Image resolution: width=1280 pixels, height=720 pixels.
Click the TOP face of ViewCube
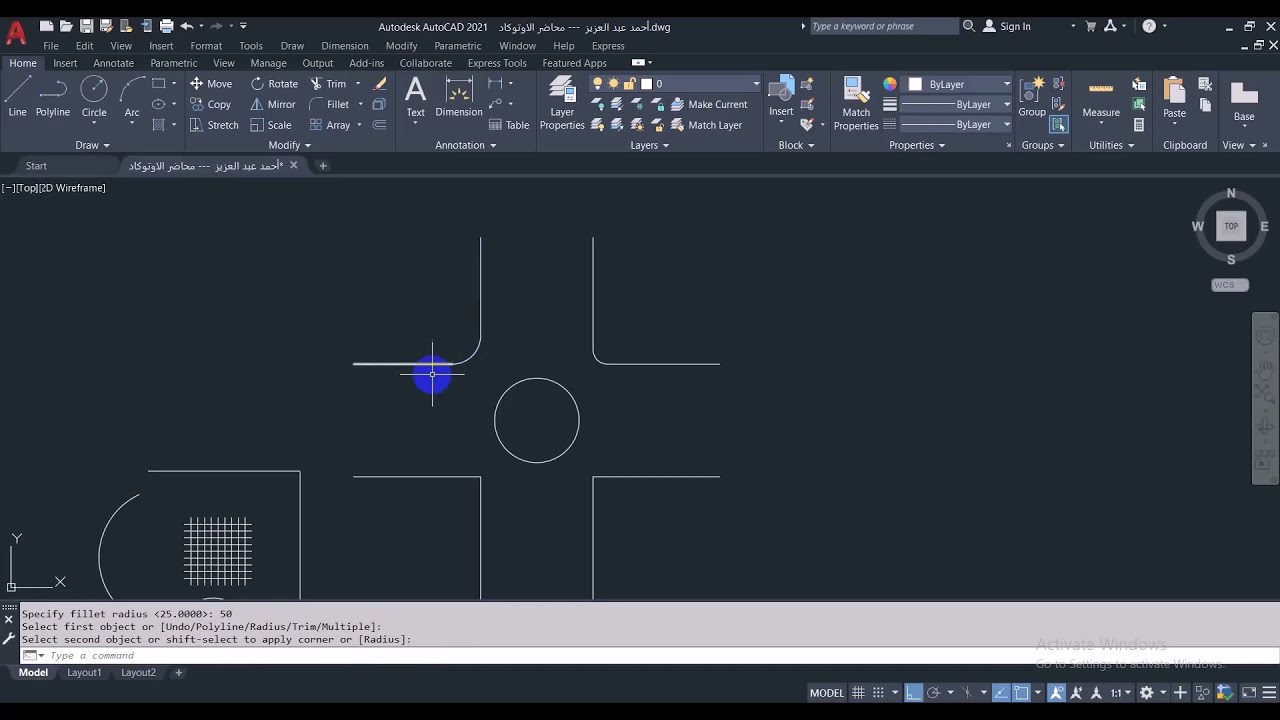(1231, 226)
